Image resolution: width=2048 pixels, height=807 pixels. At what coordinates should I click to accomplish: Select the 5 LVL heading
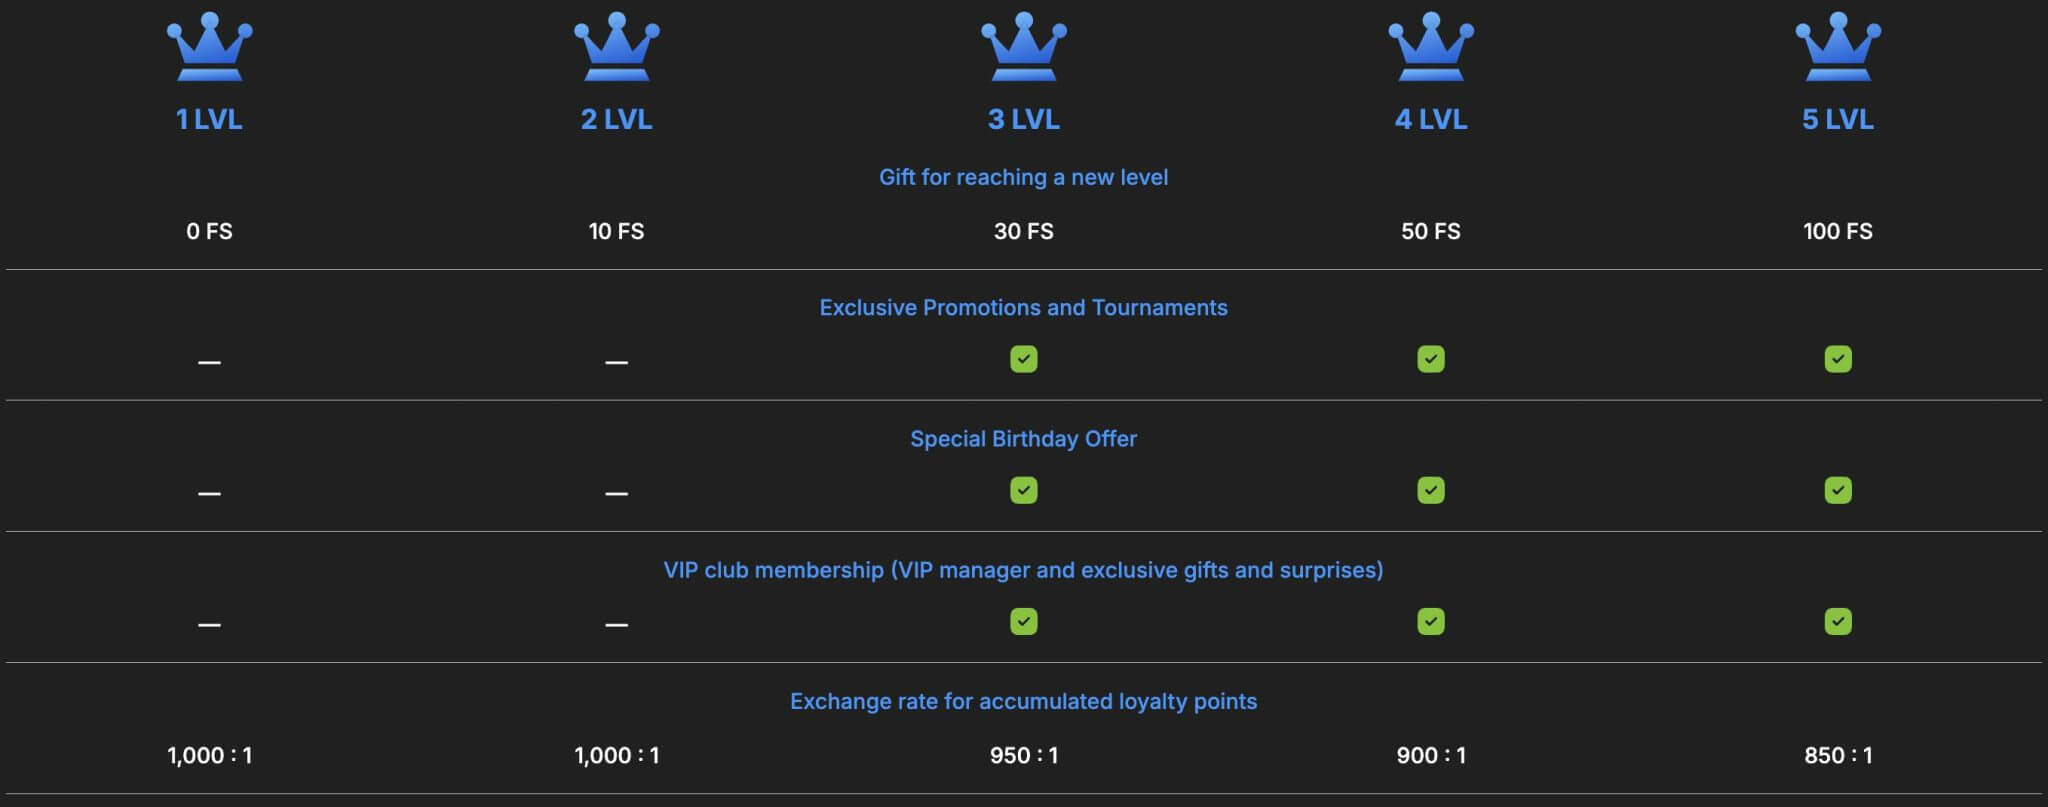[x=1837, y=119]
